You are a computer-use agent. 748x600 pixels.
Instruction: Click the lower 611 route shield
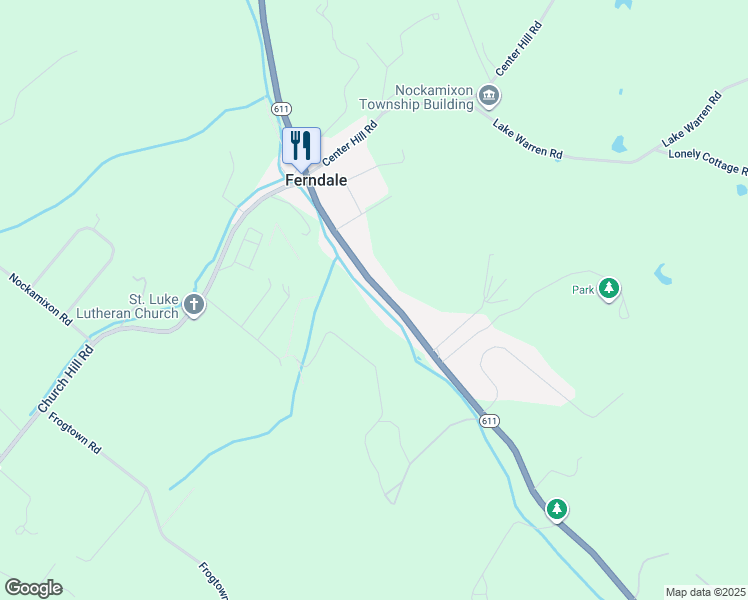[x=489, y=421]
